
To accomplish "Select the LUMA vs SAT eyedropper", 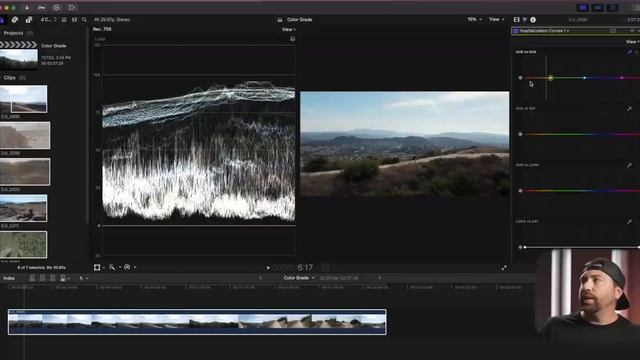I will pyautogui.click(x=629, y=221).
